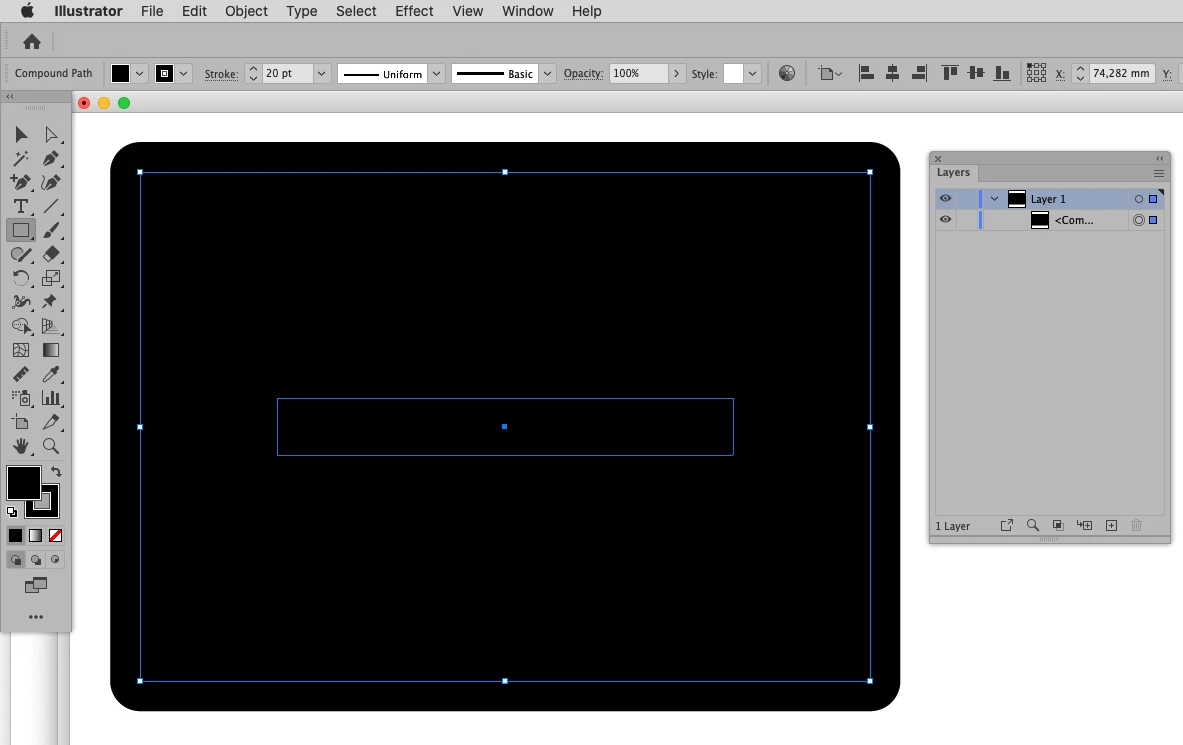Select the Symbol Sprayer tool
Viewport: 1183px width, 745px height.
click(21, 398)
